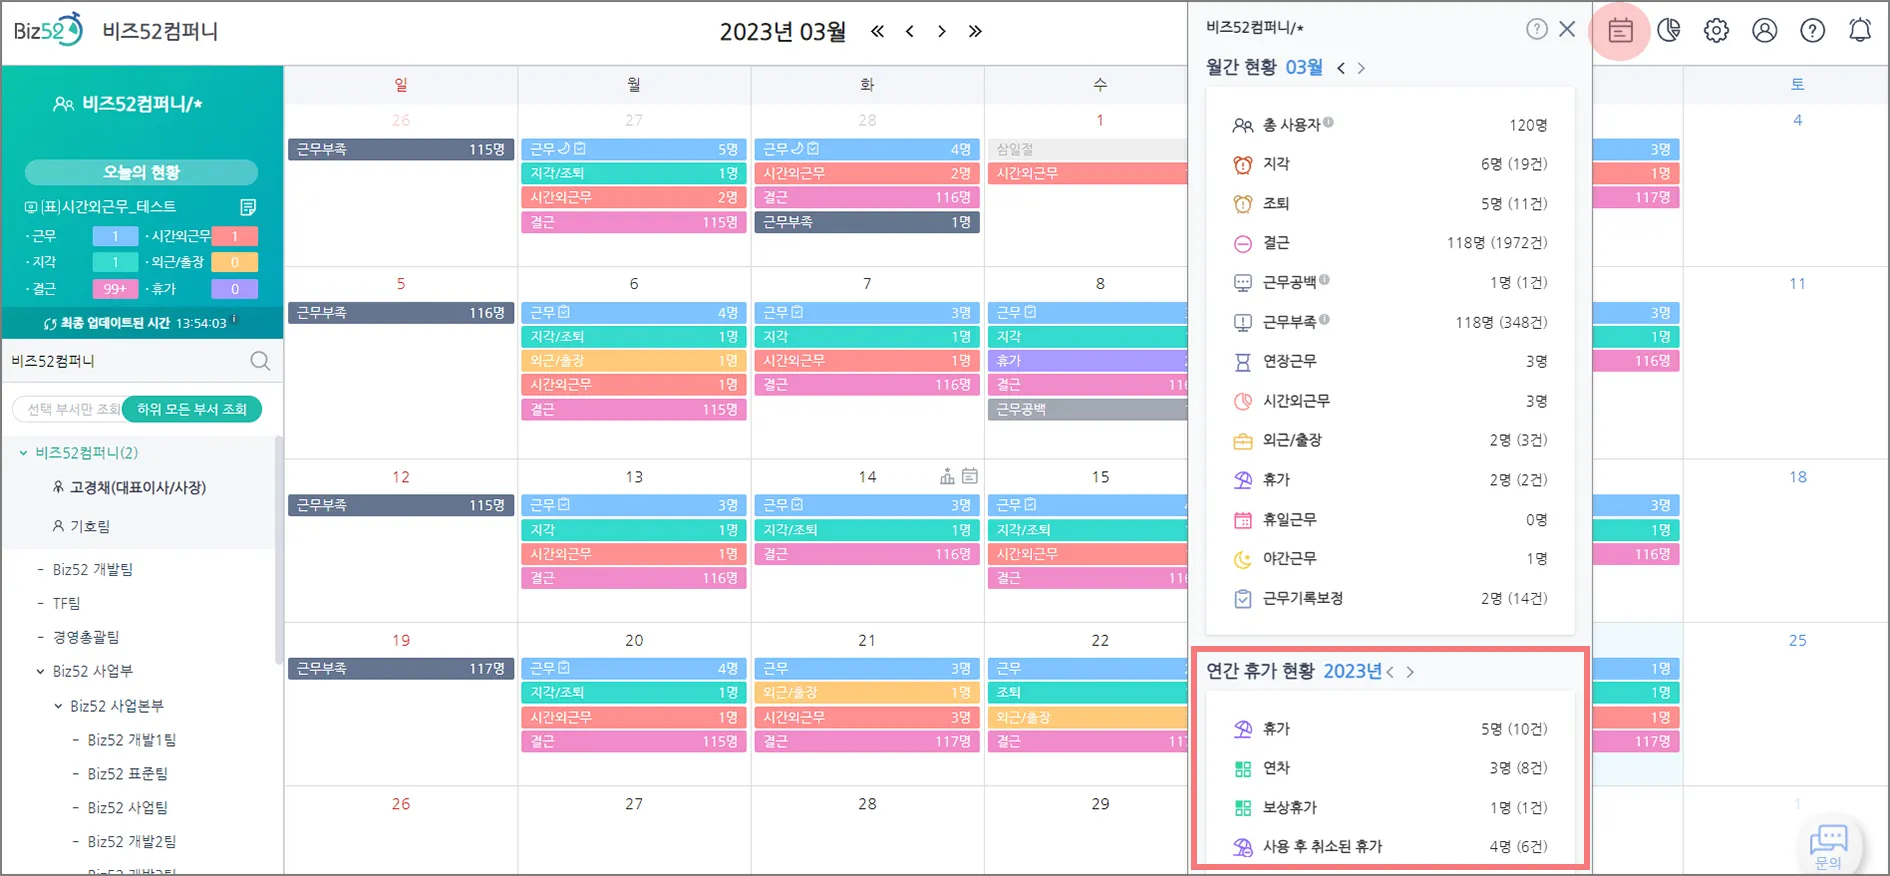Click the 외근/출장 briefcase icon in the status panel
The width and height of the screenshot is (1890, 876).
(x=1242, y=441)
